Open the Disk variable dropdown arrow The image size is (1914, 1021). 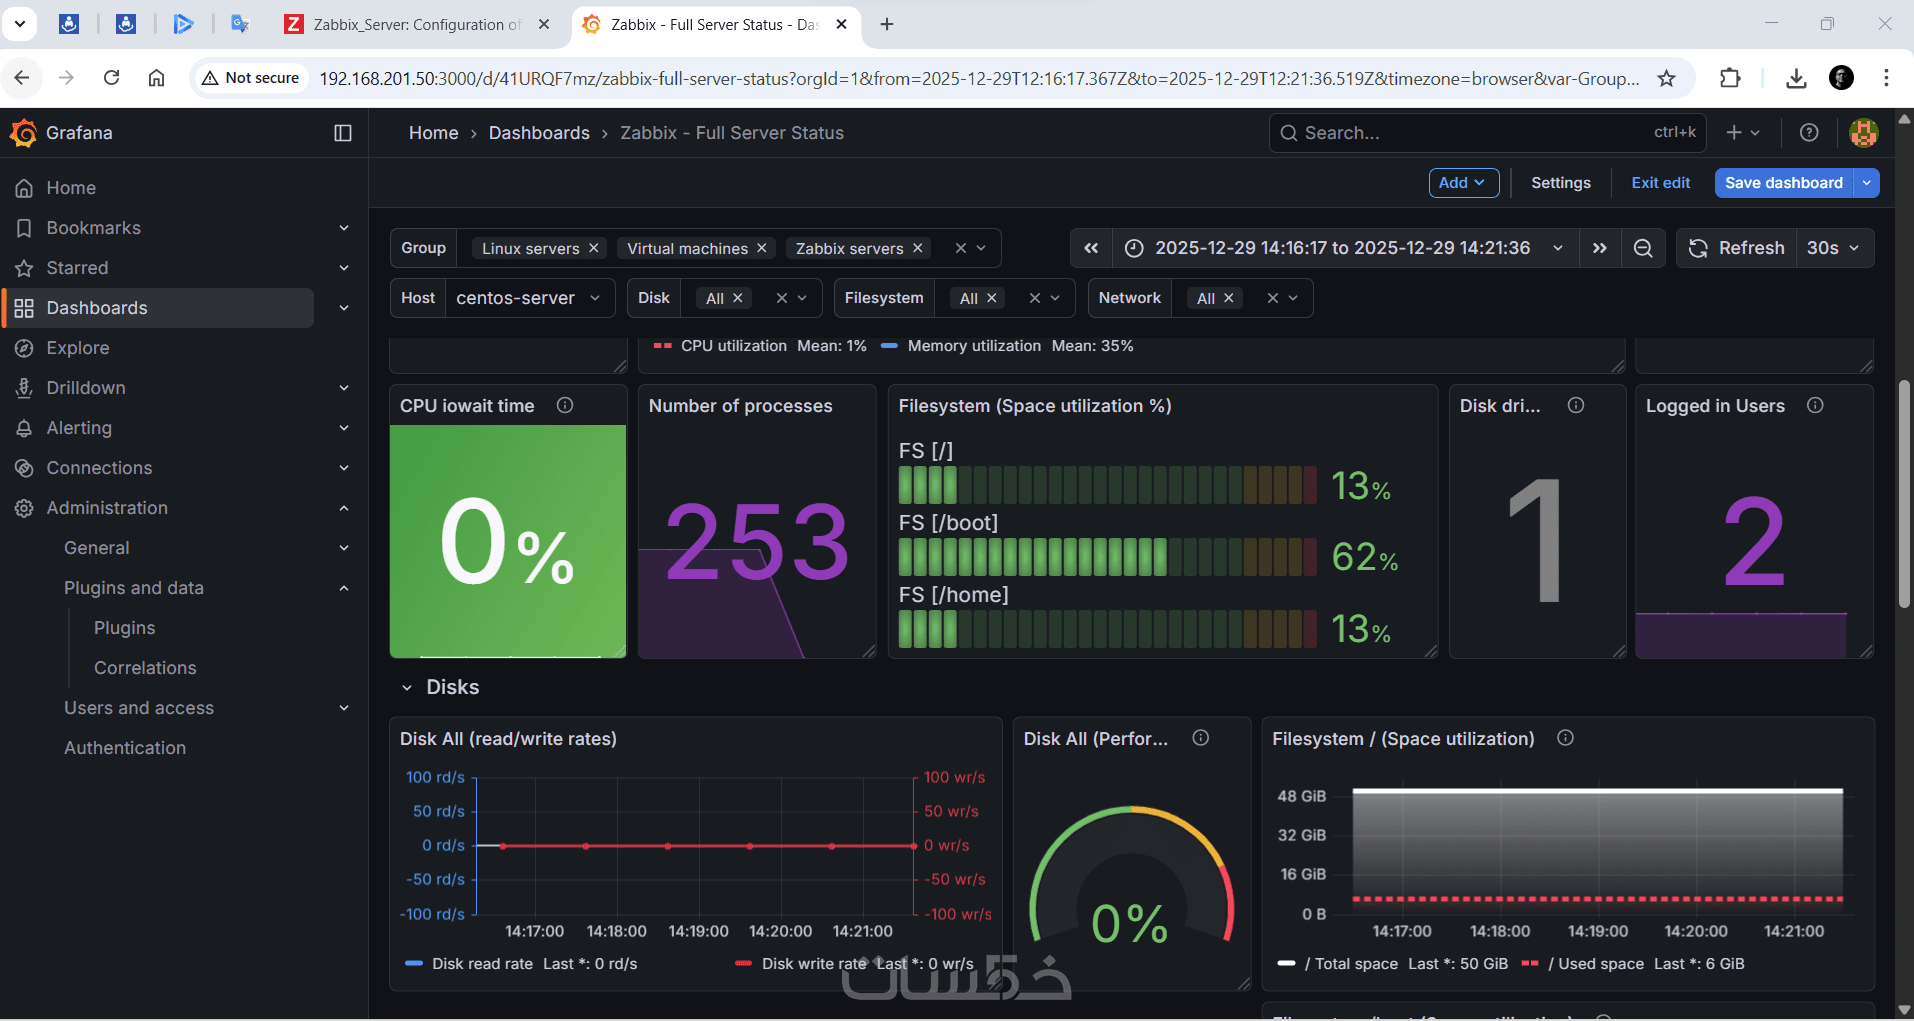pos(802,298)
